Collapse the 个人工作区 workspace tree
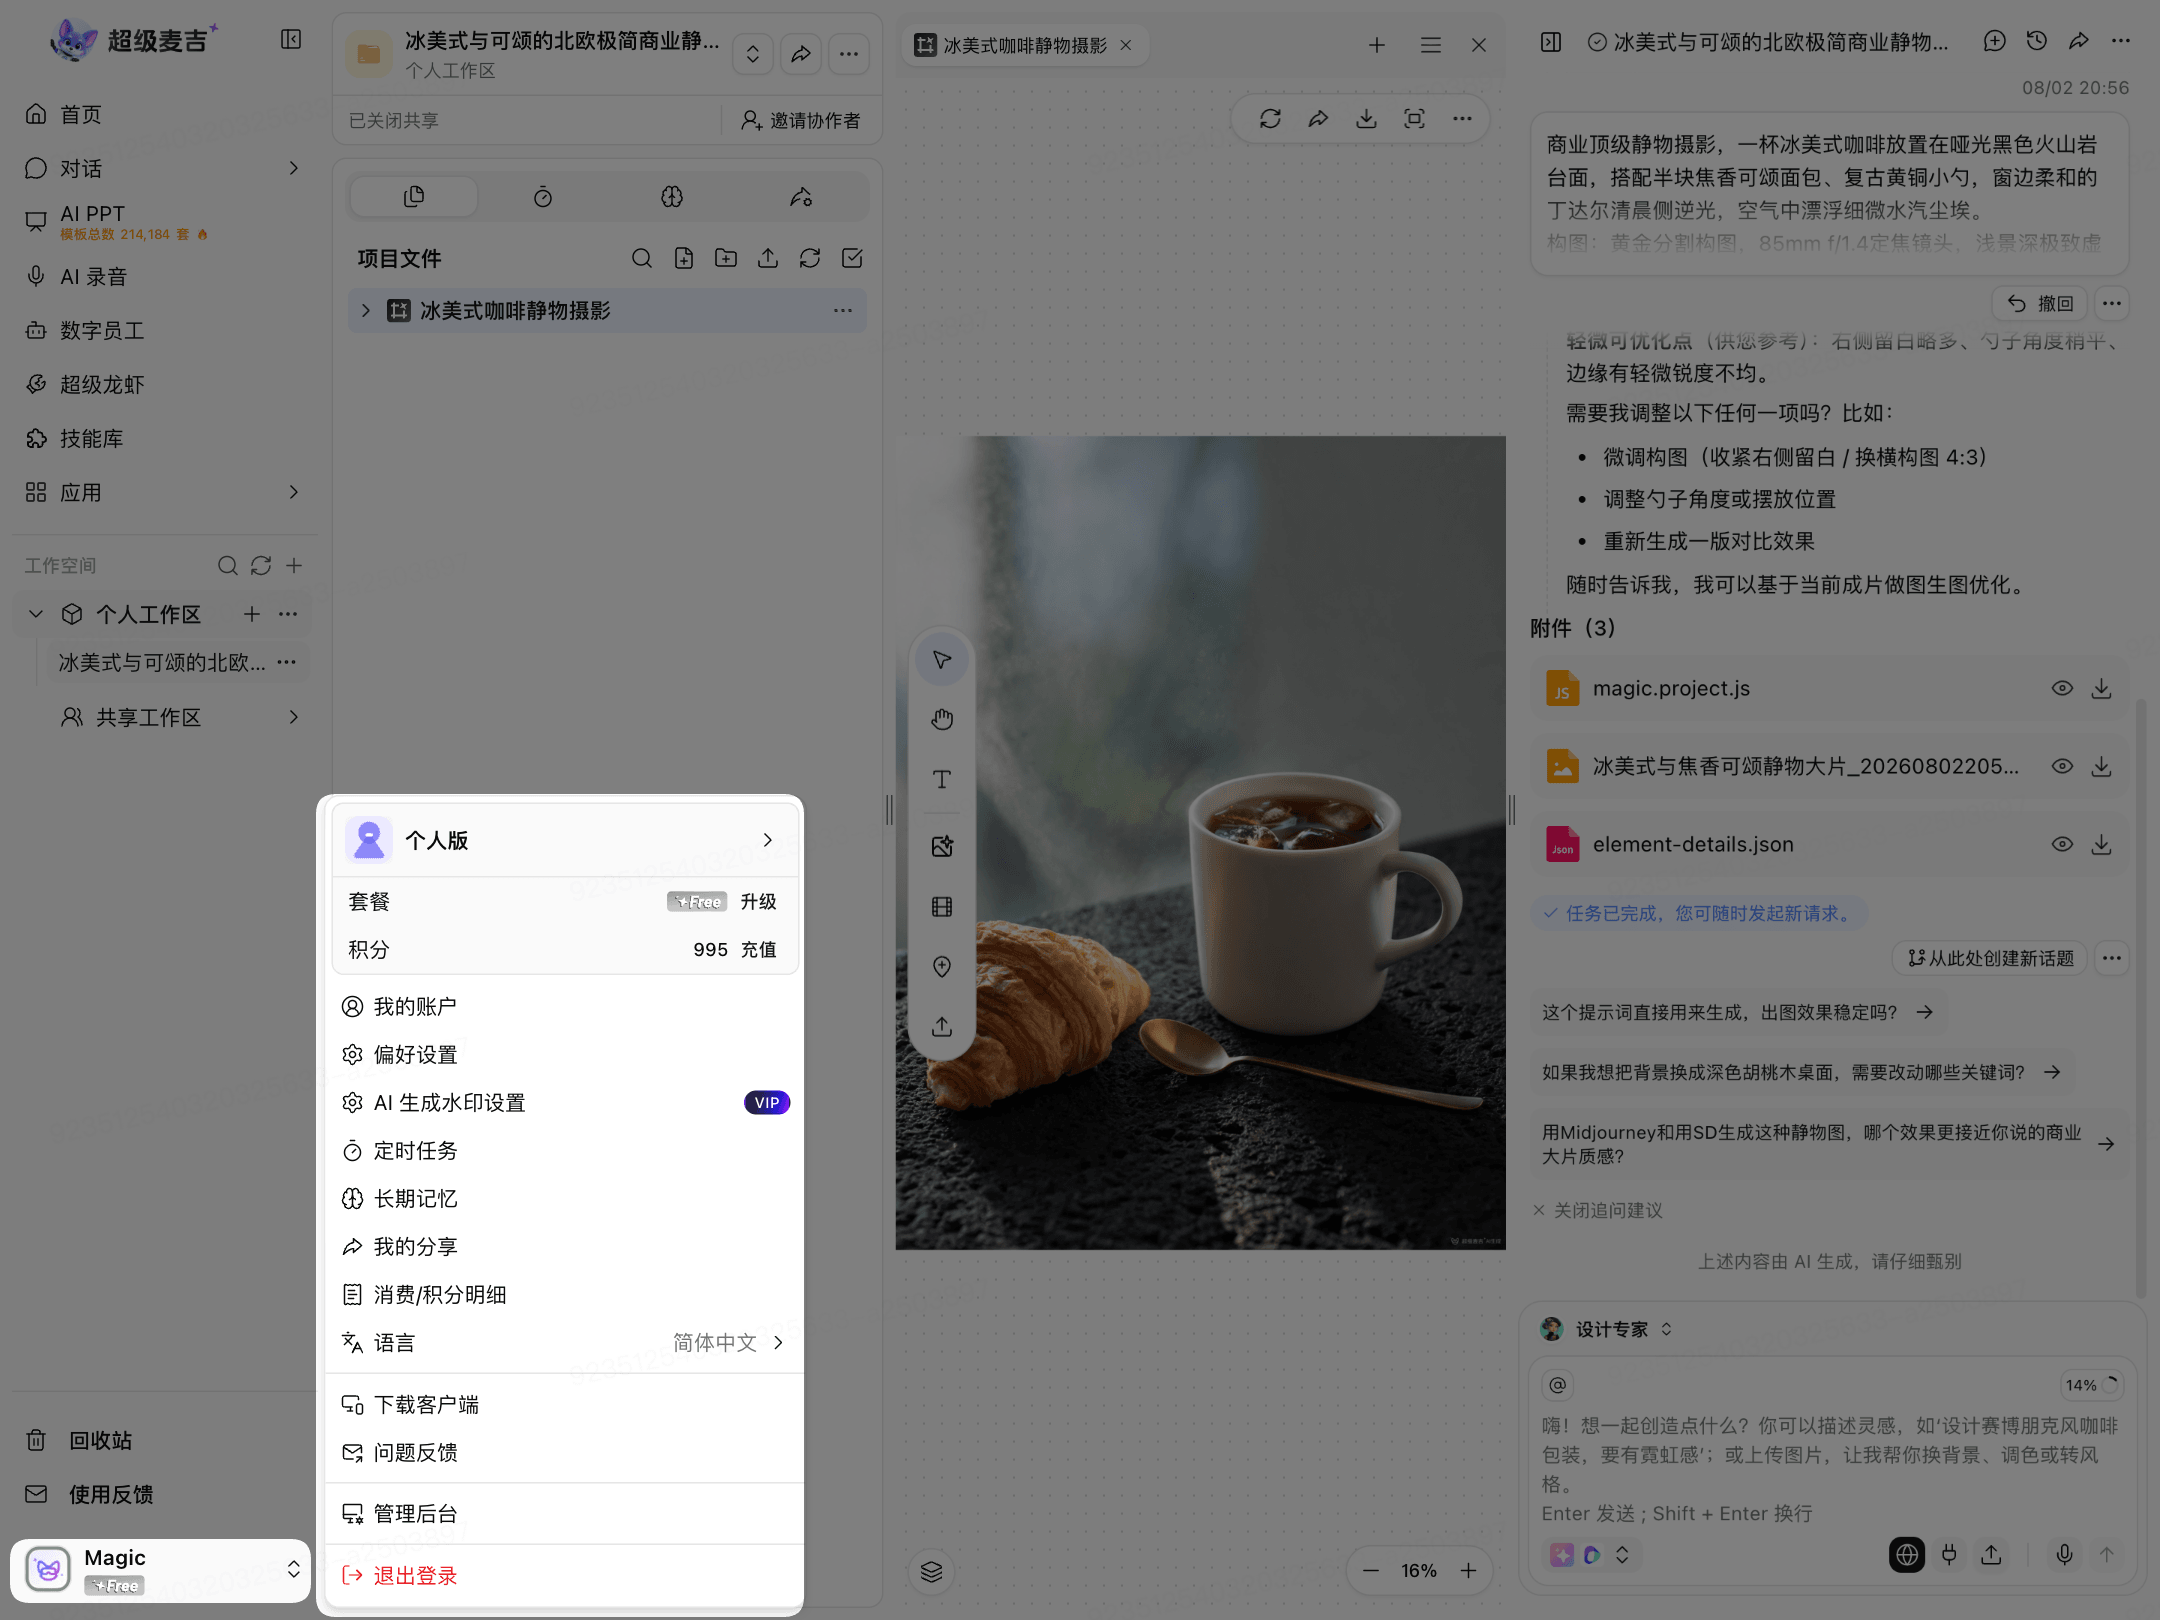Image resolution: width=2160 pixels, height=1620 pixels. tap(36, 614)
